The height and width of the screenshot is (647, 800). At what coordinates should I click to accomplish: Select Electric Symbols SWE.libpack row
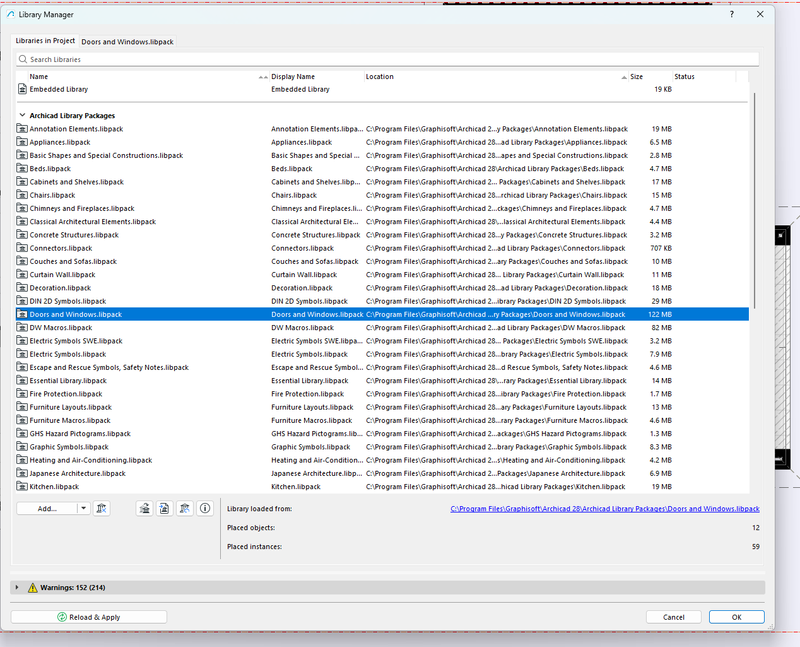pyautogui.click(x=383, y=341)
